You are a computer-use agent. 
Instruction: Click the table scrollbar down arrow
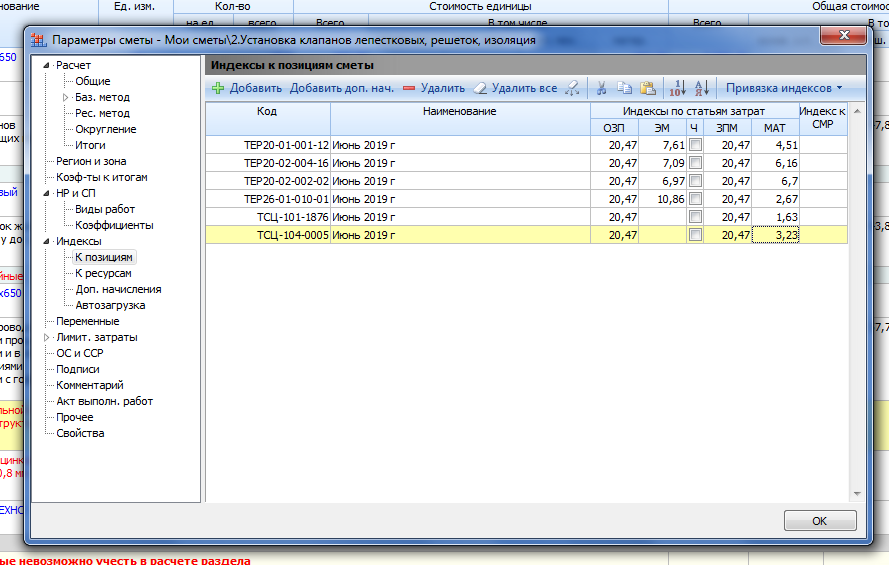tap(857, 494)
